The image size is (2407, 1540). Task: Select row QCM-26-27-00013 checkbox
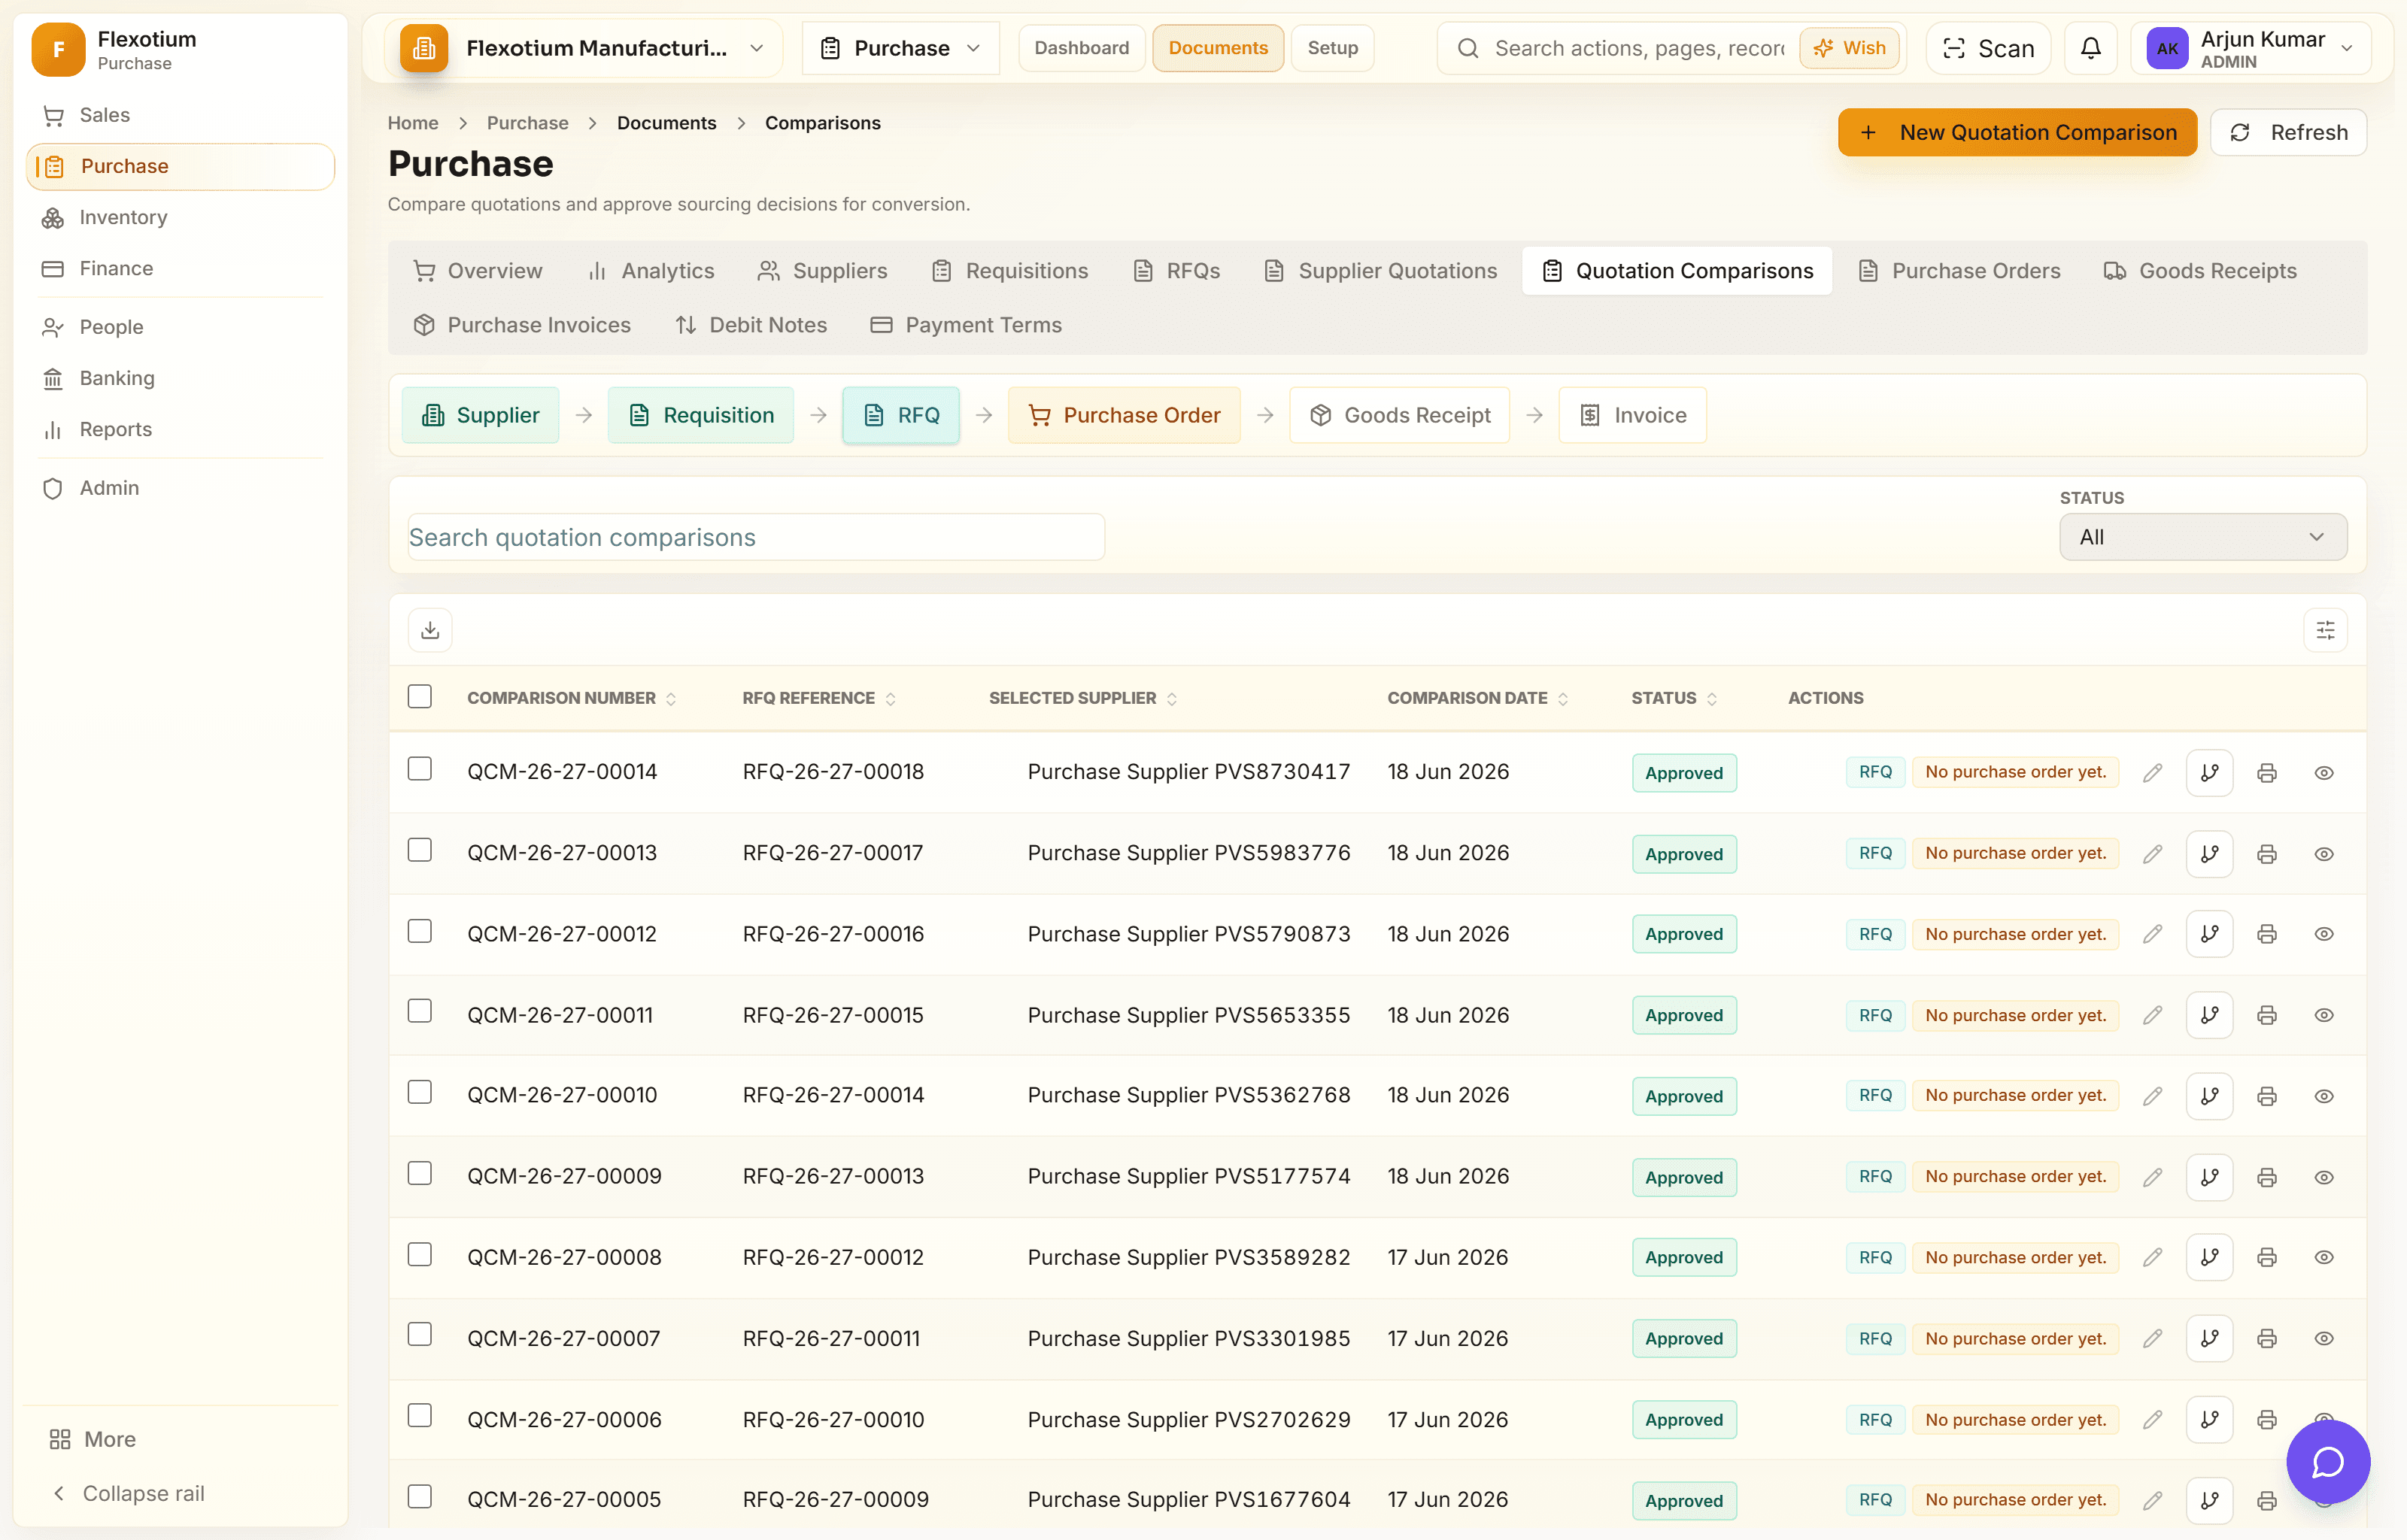click(420, 850)
